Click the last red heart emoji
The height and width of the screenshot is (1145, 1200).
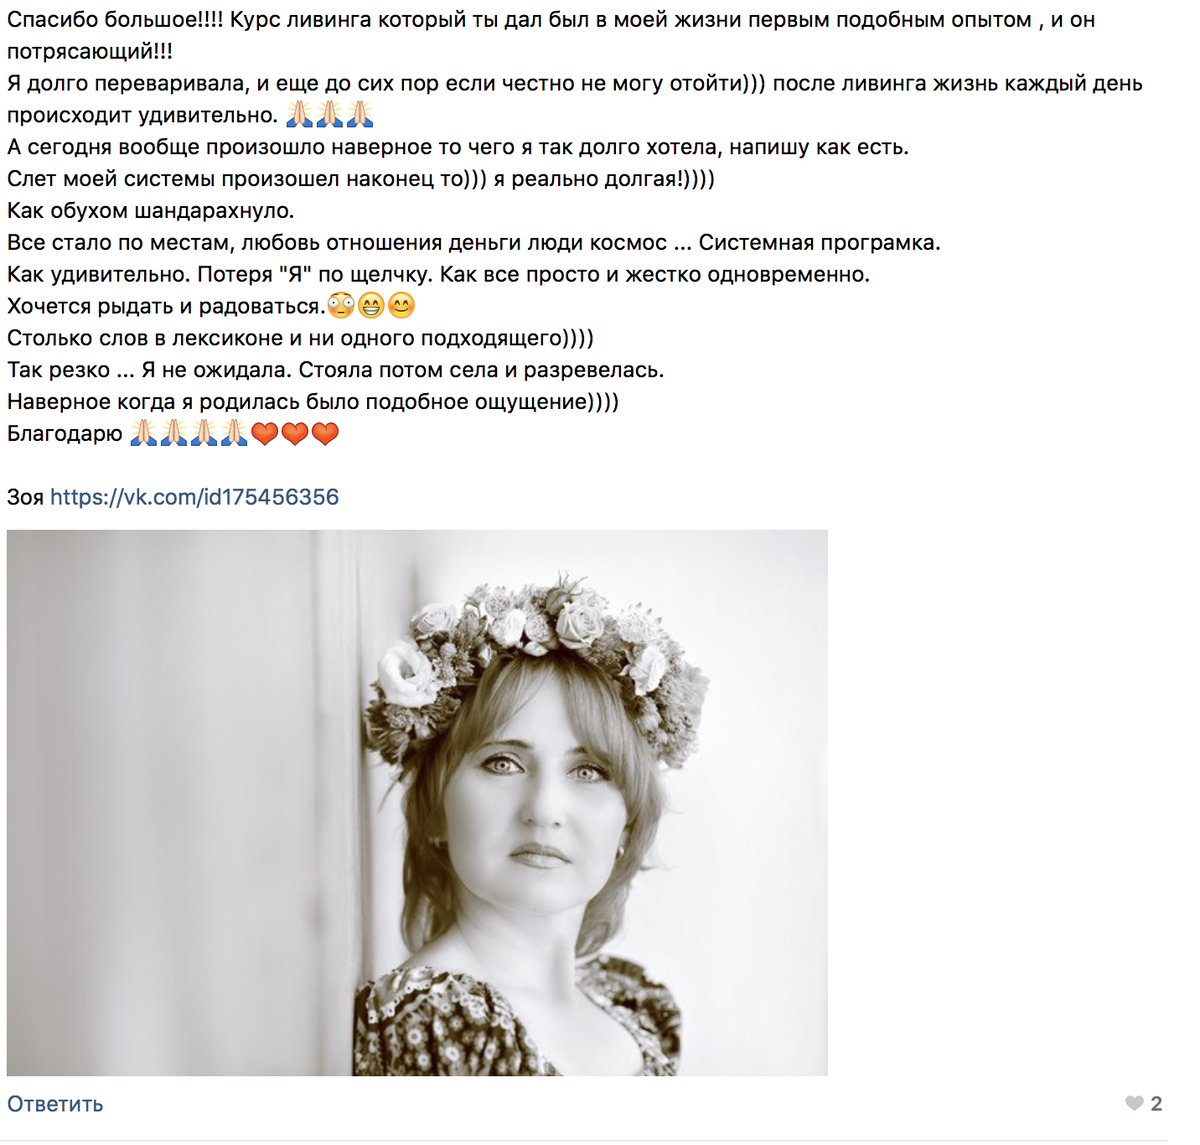325,433
